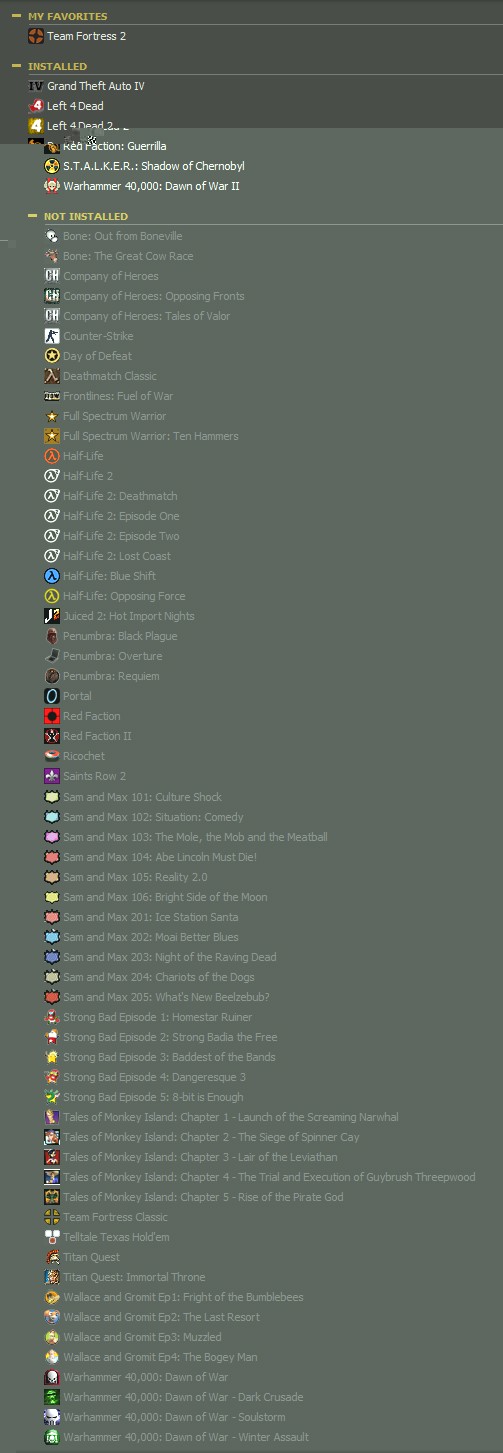Select Penumbra: Black Plague entry
Image resolution: width=503 pixels, height=1453 pixels.
coord(120,636)
